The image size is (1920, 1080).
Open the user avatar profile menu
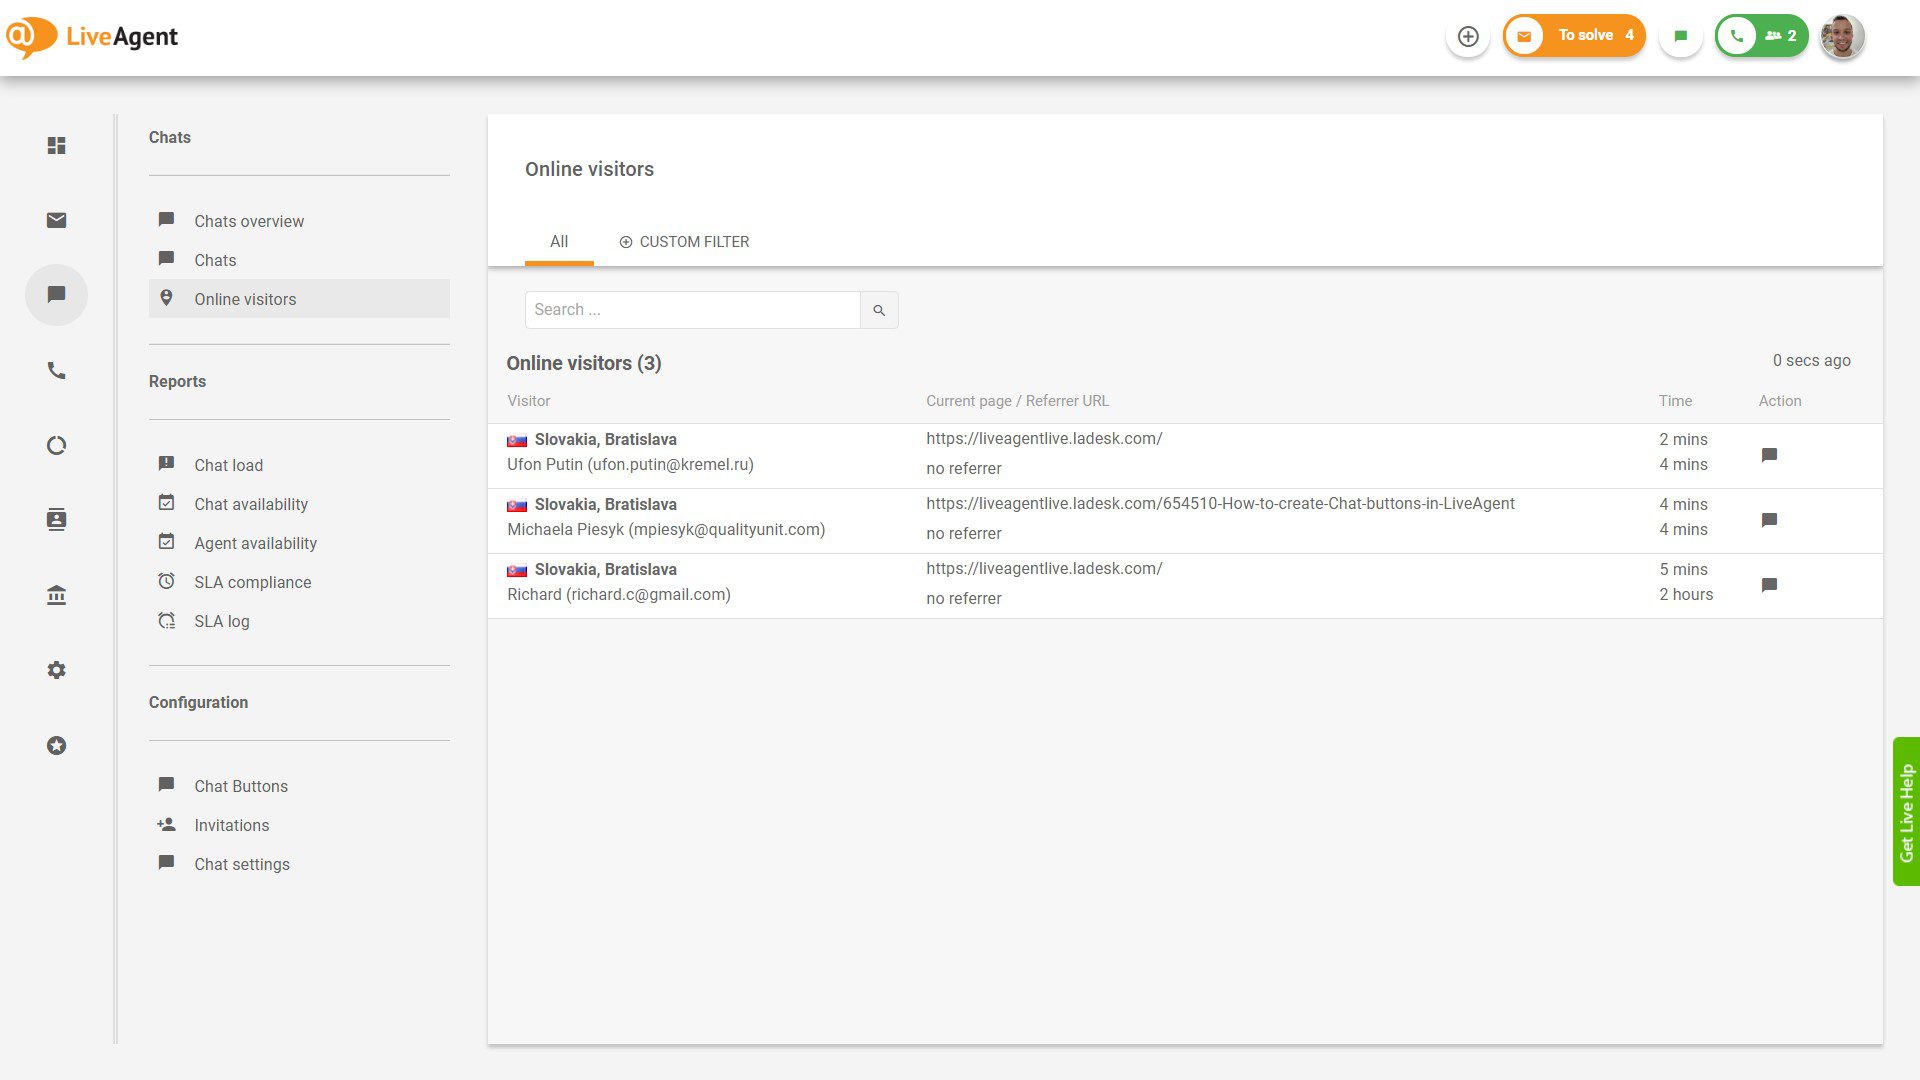[x=1842, y=37]
